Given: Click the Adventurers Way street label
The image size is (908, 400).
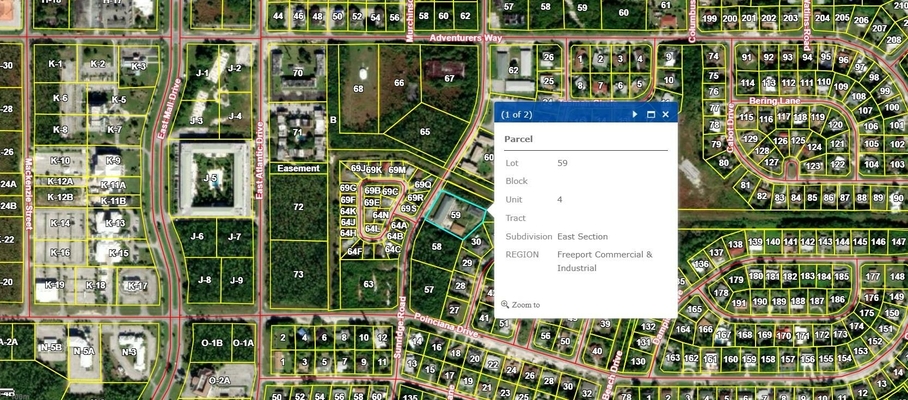Looking at the screenshot, I should tap(465, 38).
